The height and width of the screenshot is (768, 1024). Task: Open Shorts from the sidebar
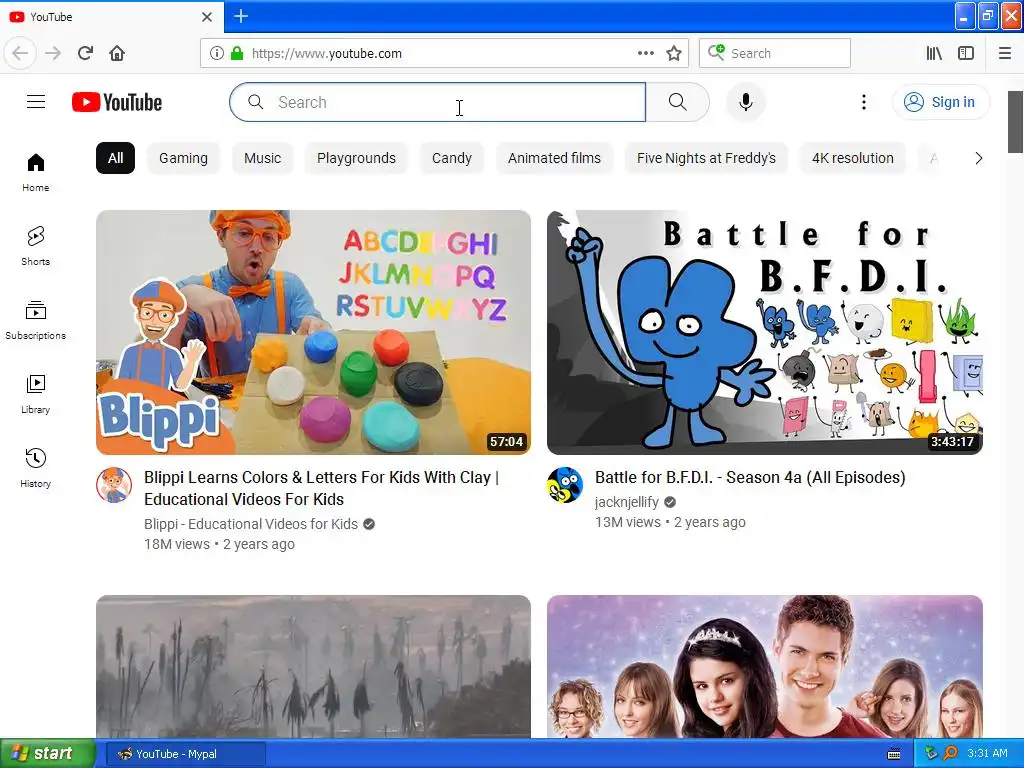(x=36, y=246)
